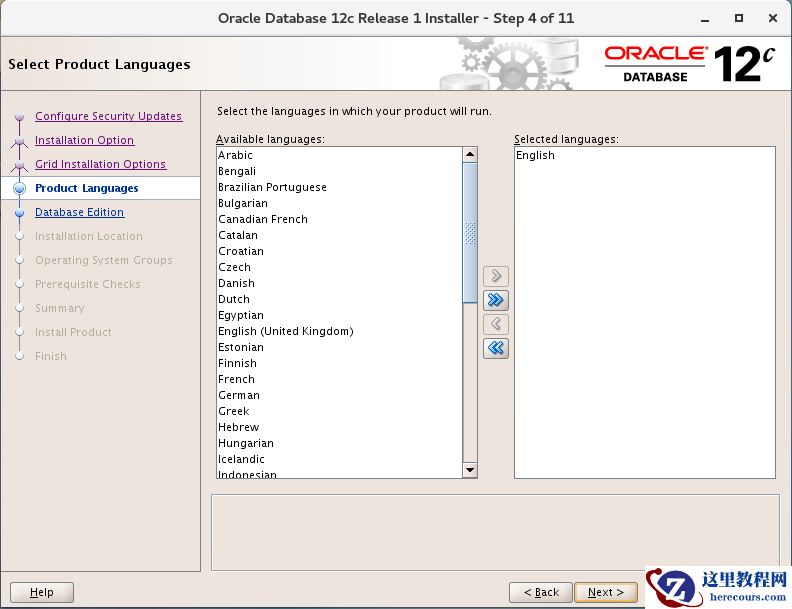Select Hungarian in Available languages

coord(339,443)
